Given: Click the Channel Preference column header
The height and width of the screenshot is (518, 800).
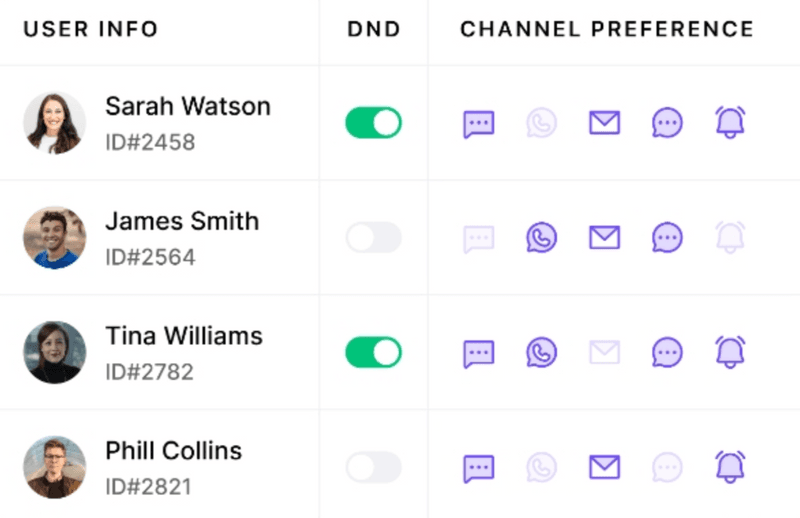Looking at the screenshot, I should click(607, 29).
